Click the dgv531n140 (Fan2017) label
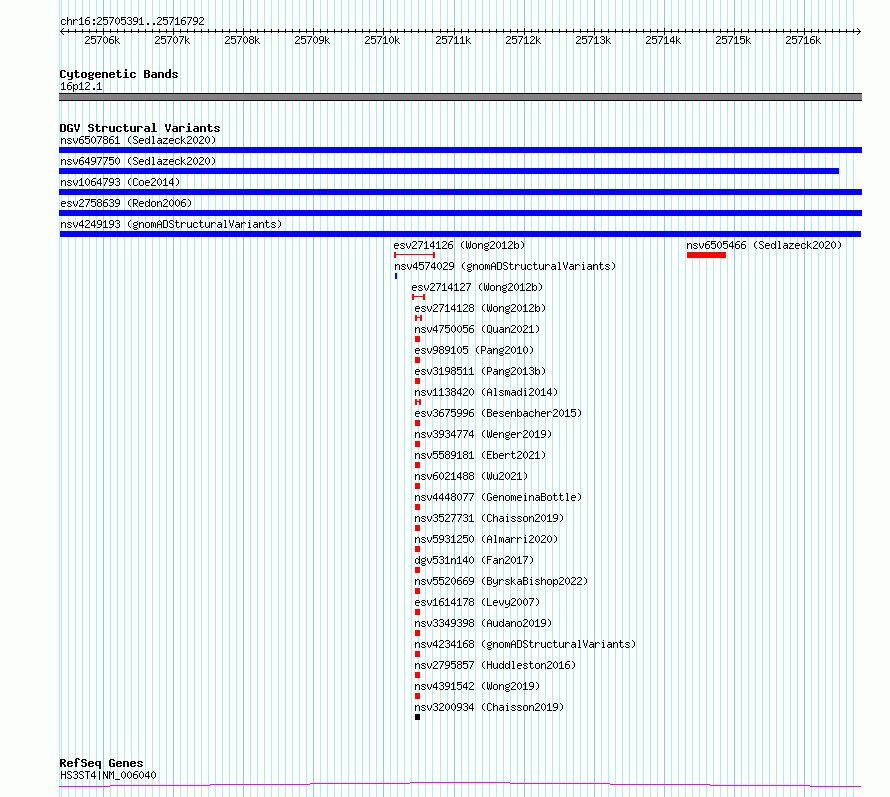 click(x=474, y=560)
